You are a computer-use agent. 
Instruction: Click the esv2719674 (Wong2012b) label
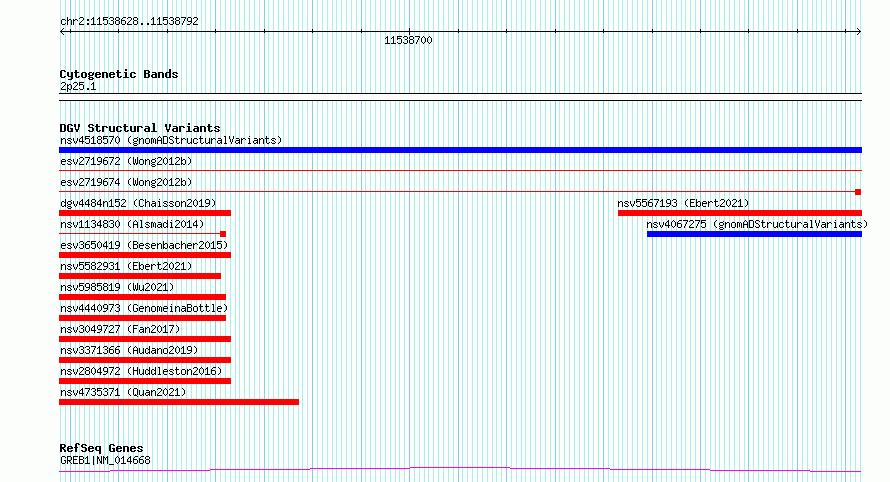(x=126, y=182)
